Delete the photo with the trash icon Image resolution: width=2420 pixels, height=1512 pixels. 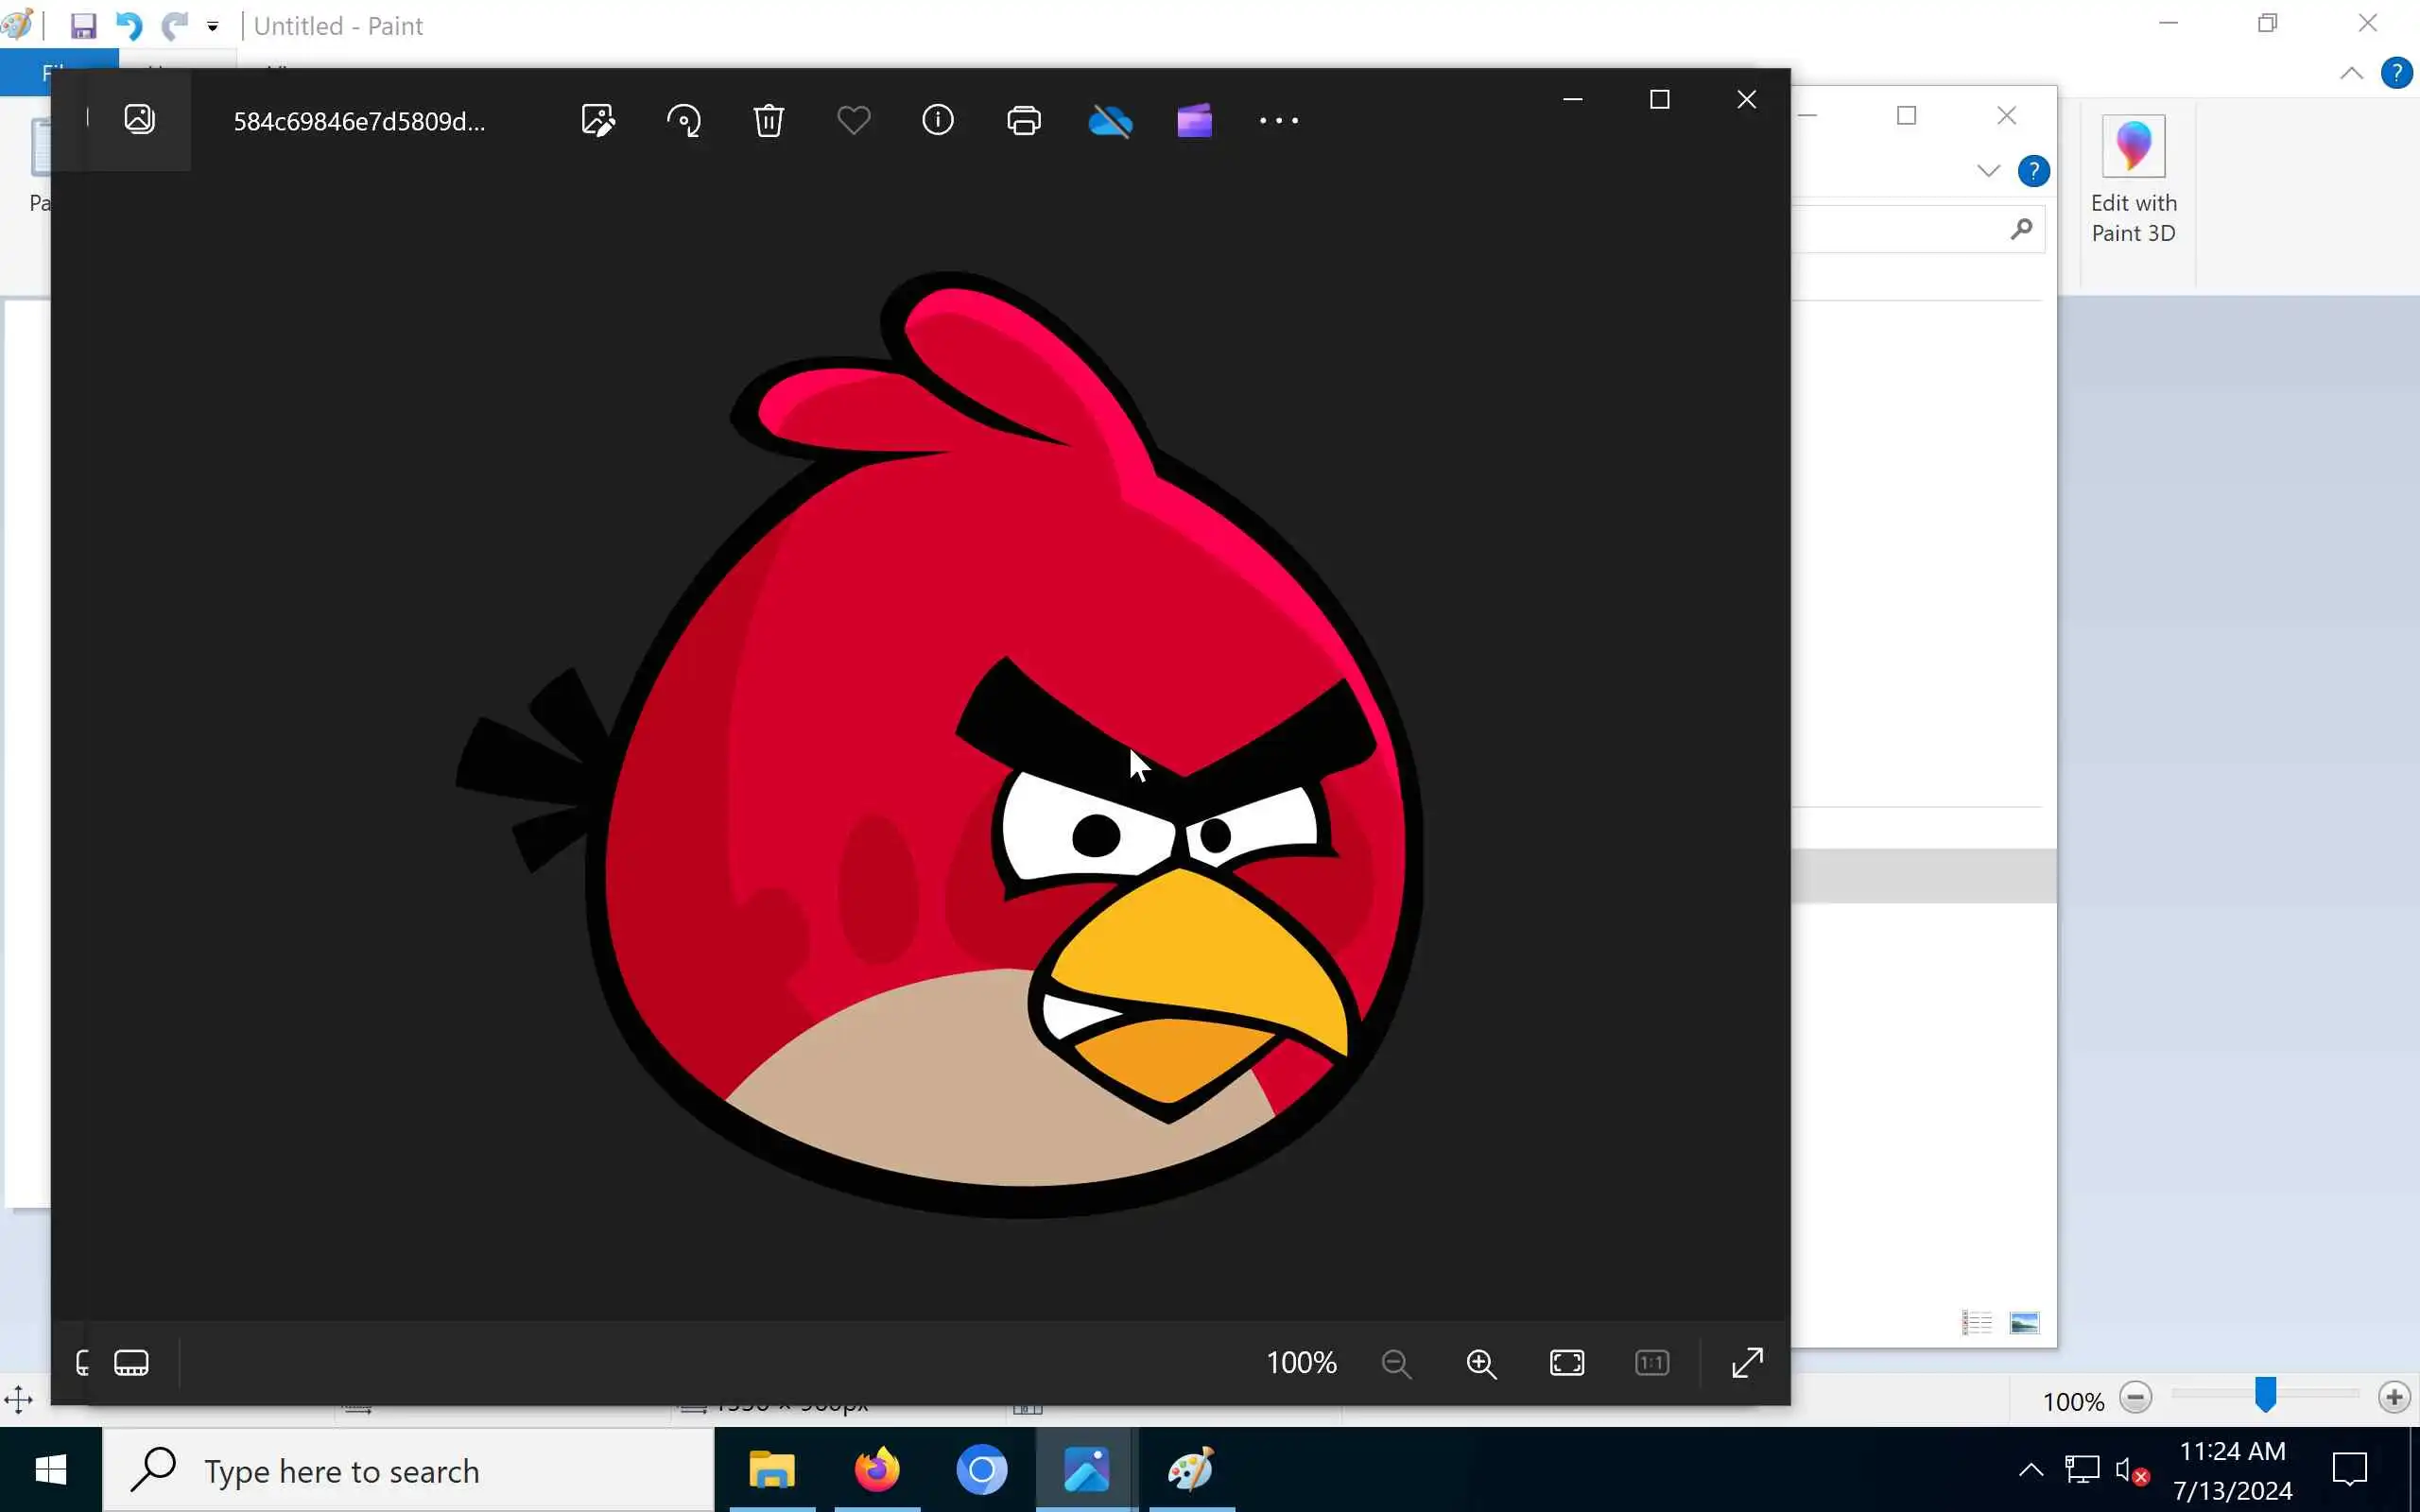click(768, 121)
